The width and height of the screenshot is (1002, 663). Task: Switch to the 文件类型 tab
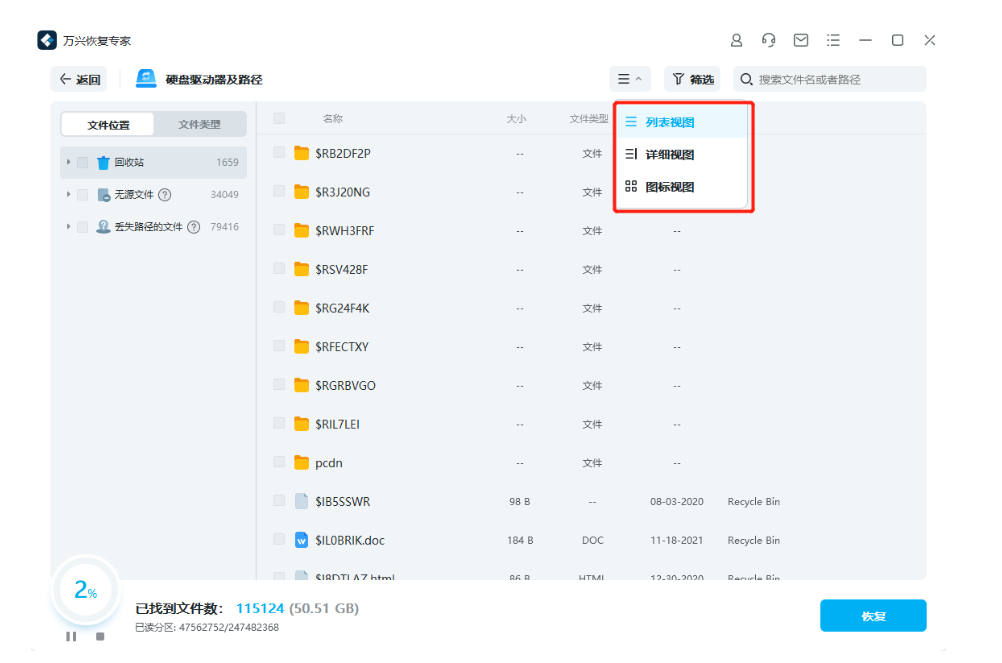[x=199, y=124]
